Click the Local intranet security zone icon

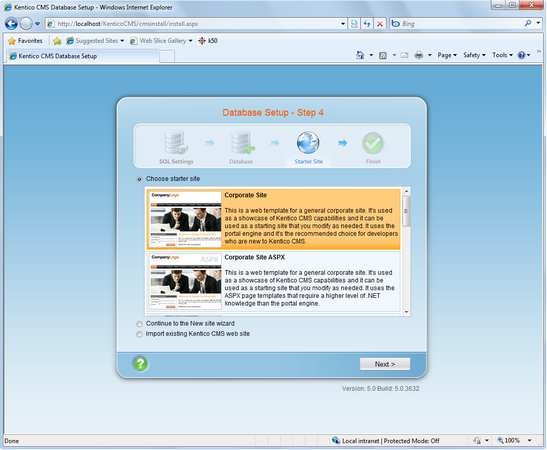[336, 440]
